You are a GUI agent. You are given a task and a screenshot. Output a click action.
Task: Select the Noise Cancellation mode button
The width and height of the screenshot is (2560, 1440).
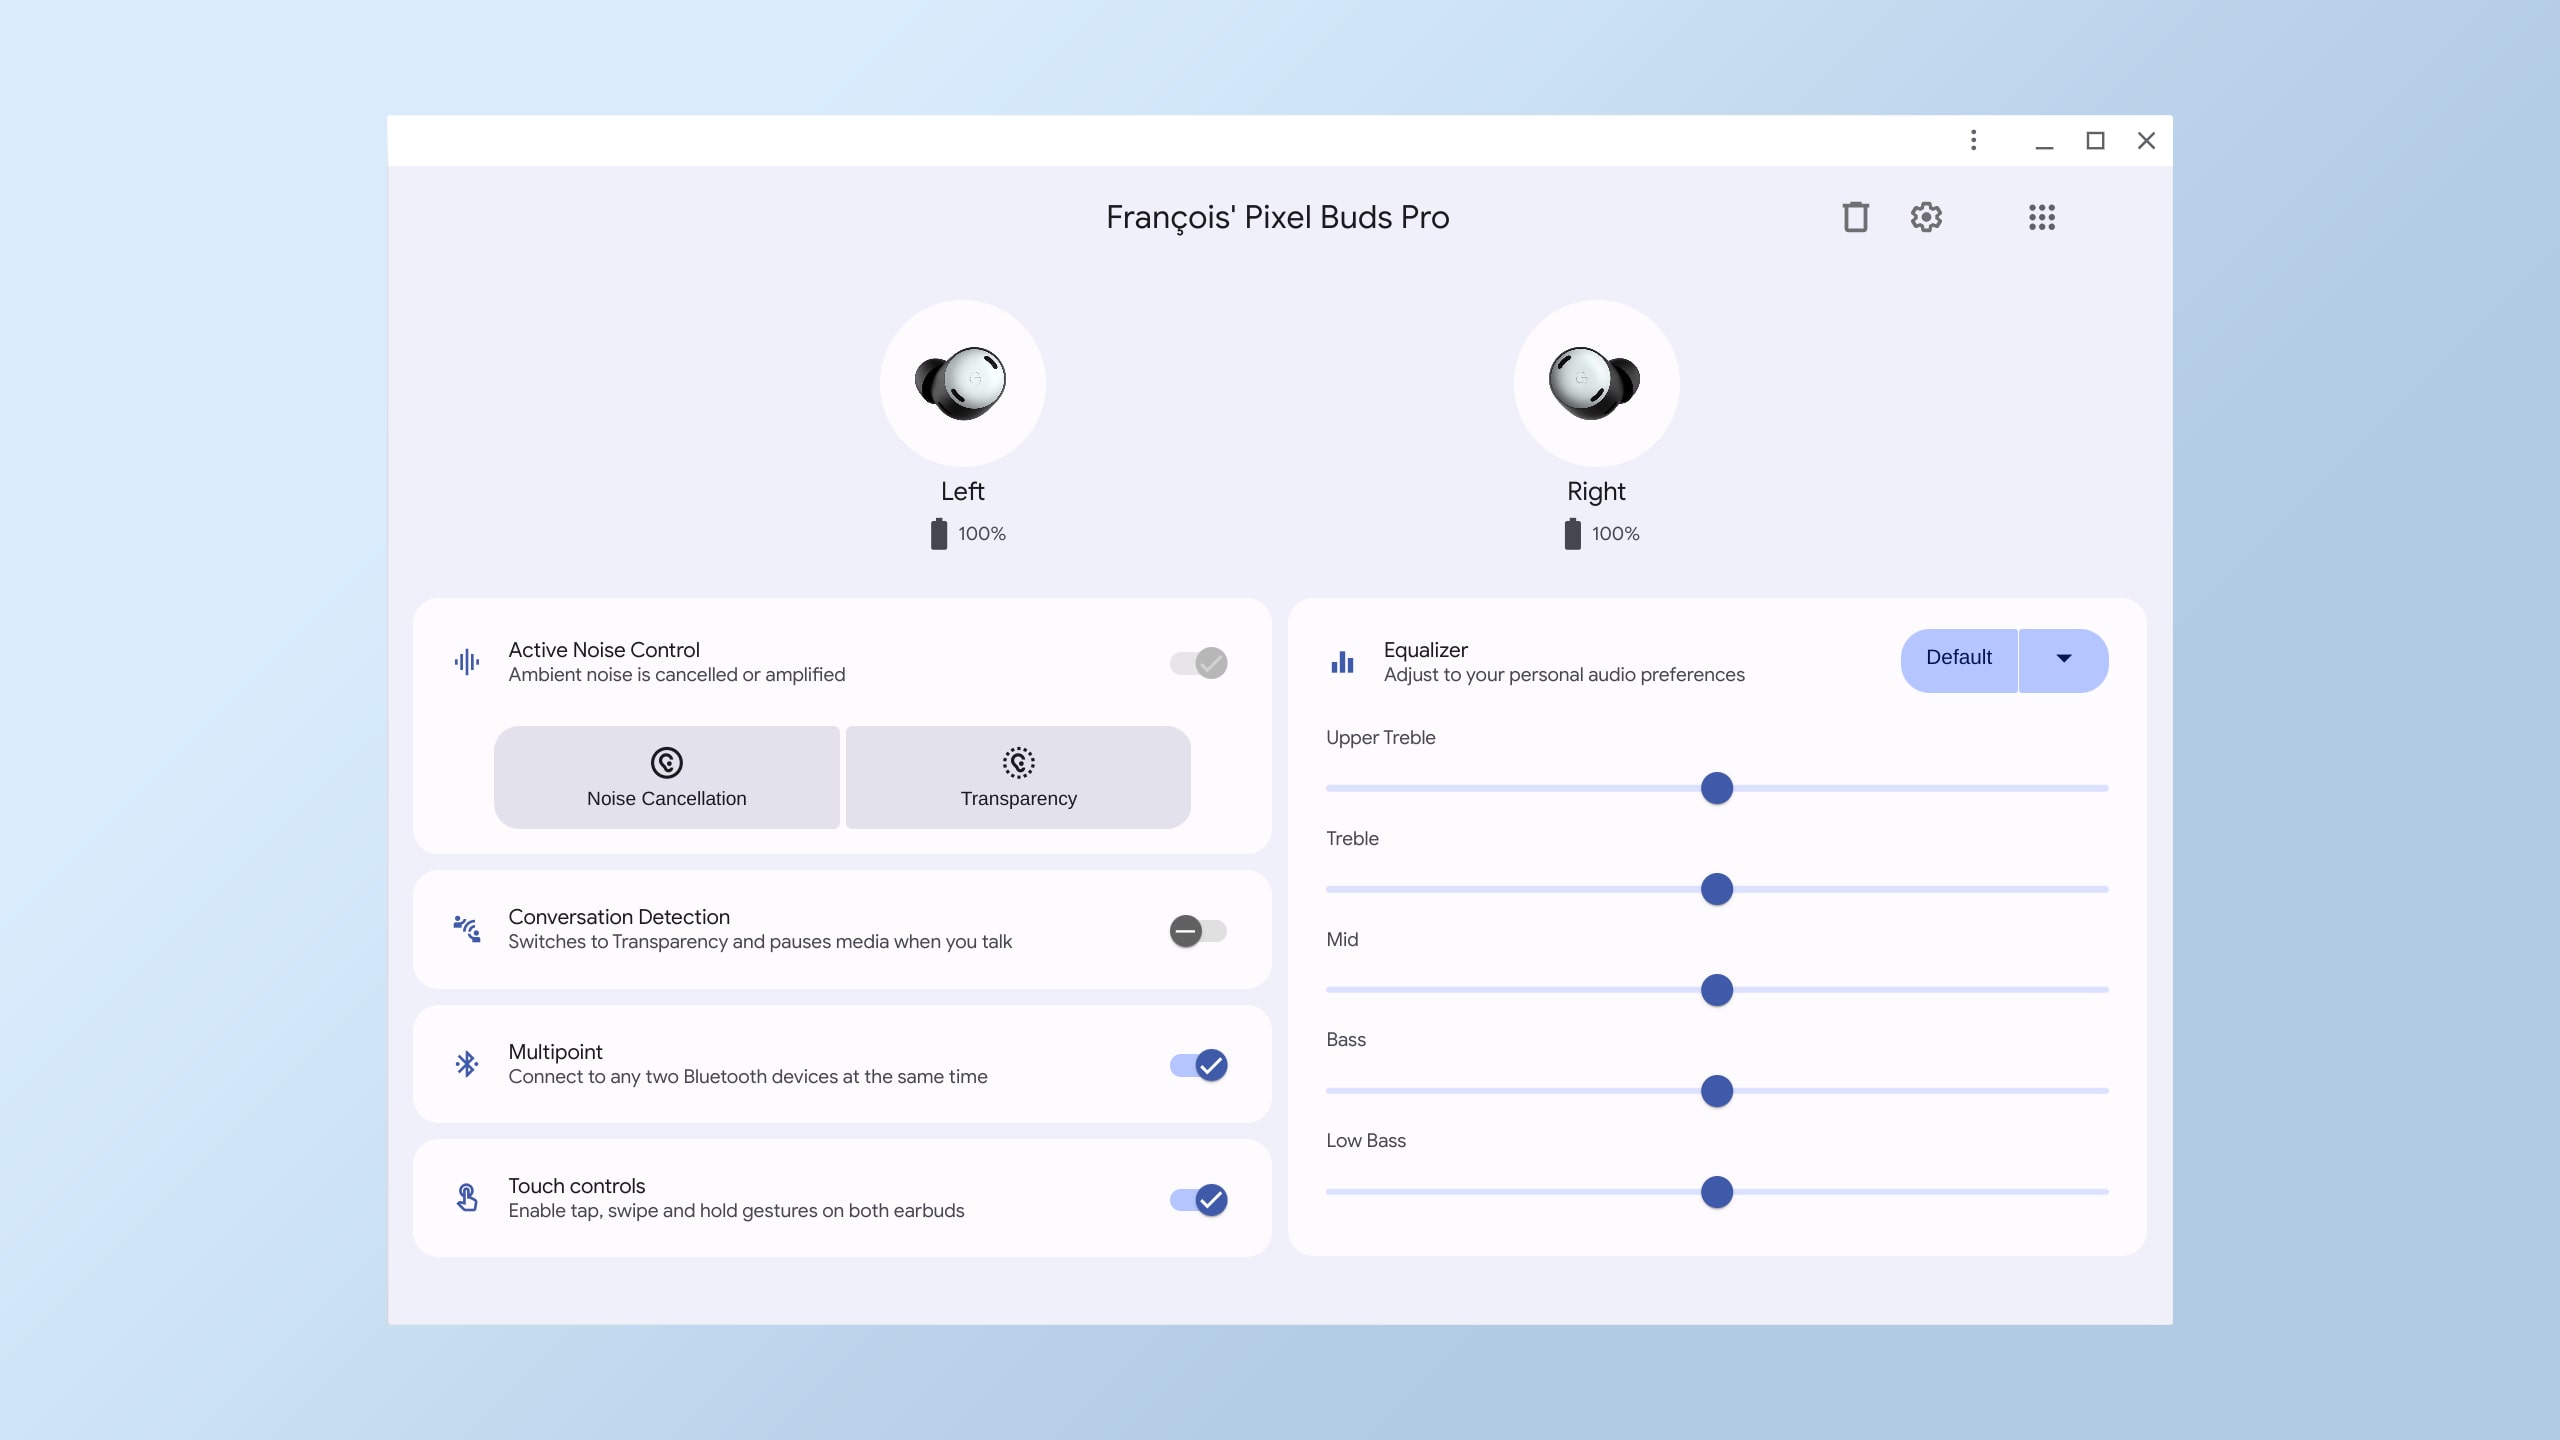[666, 777]
